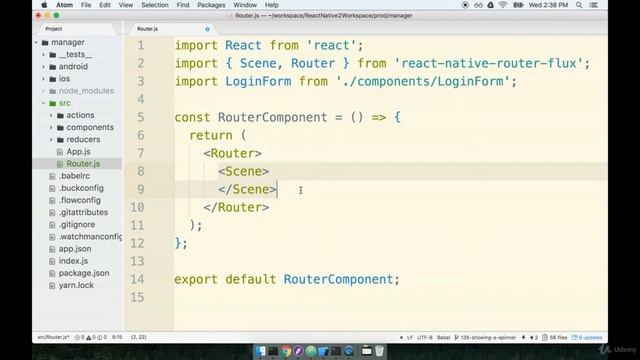Open Spotlight search
The height and width of the screenshot is (360, 640).
pyautogui.click(x=579, y=5)
